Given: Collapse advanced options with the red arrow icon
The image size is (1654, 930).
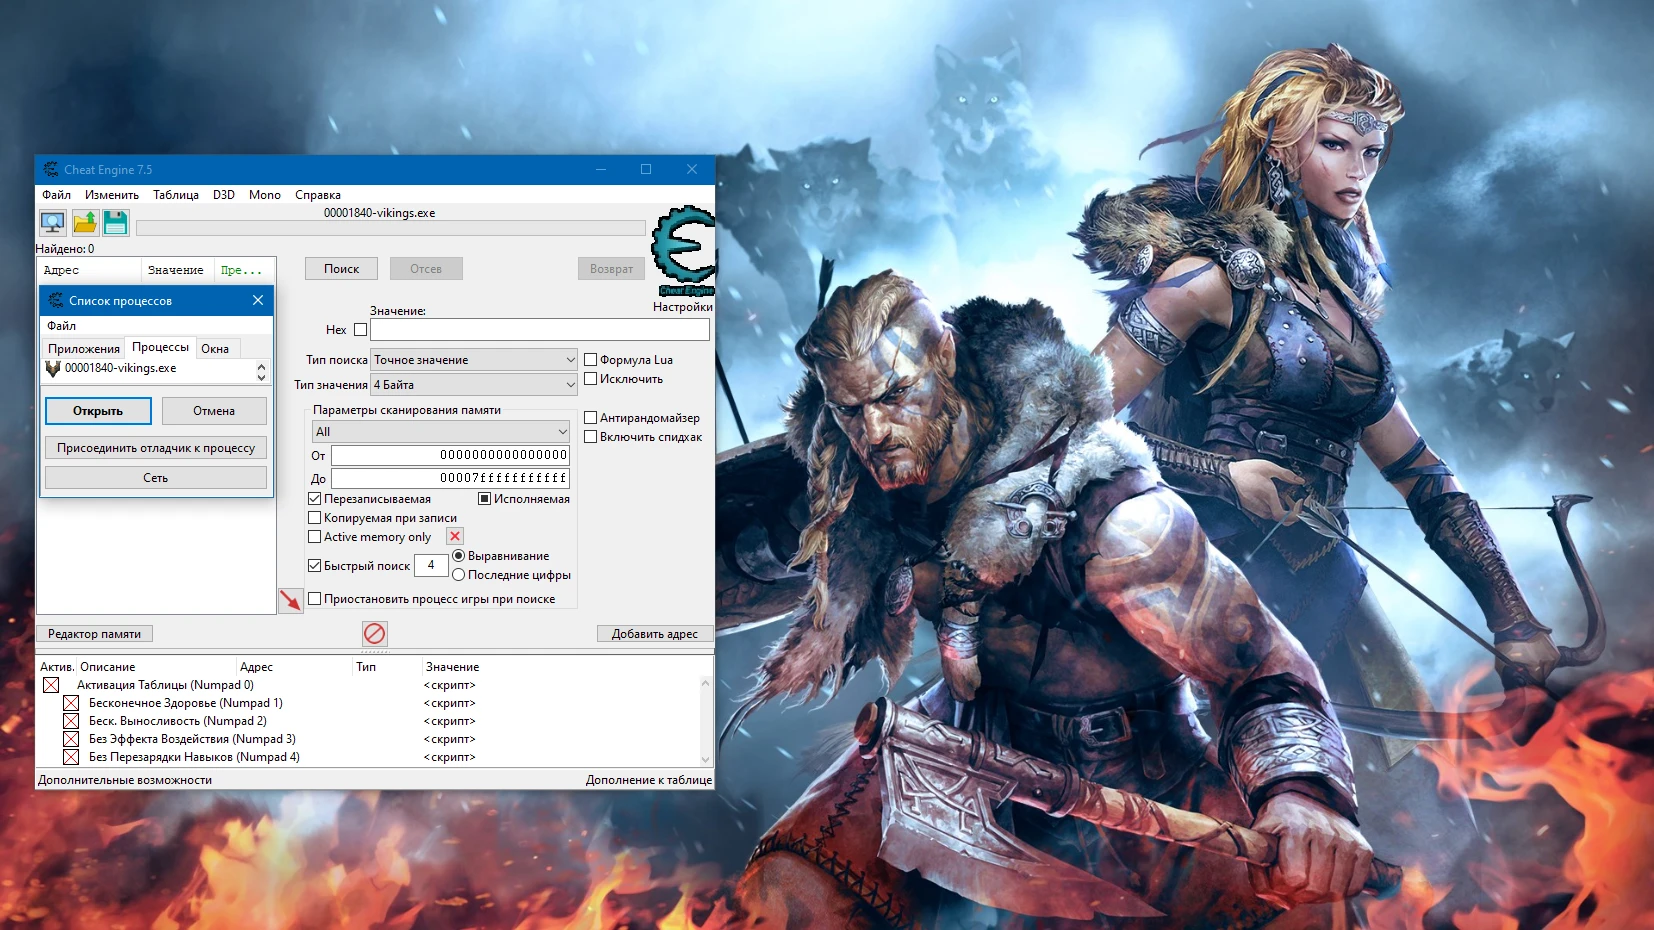Looking at the screenshot, I should (x=291, y=600).
